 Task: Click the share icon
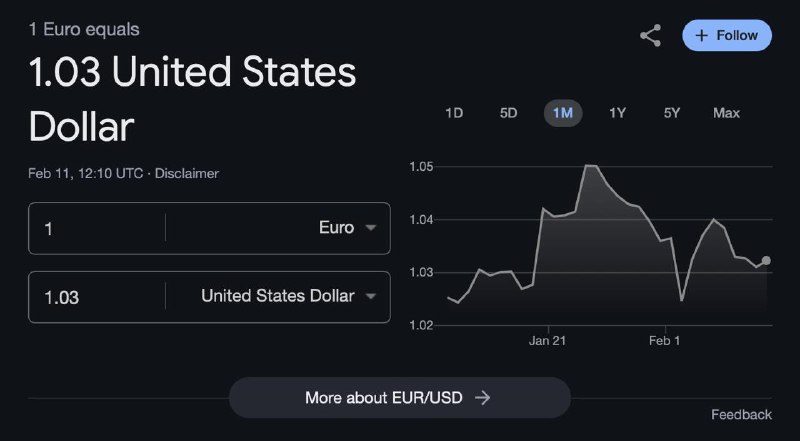650,36
